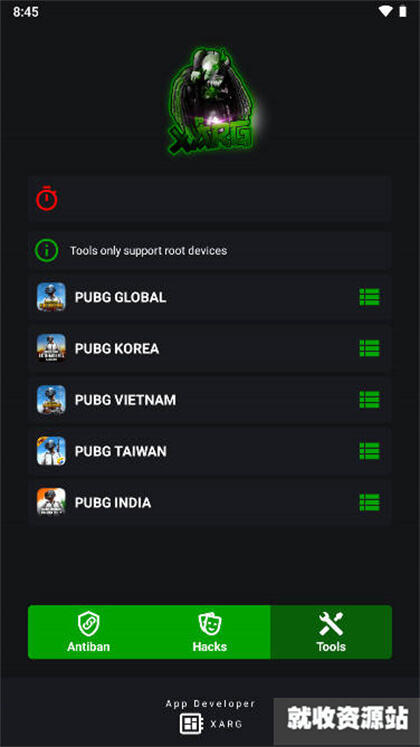Choose the PUBG INDIA game icon
The height and width of the screenshot is (747, 420).
[x=51, y=502]
